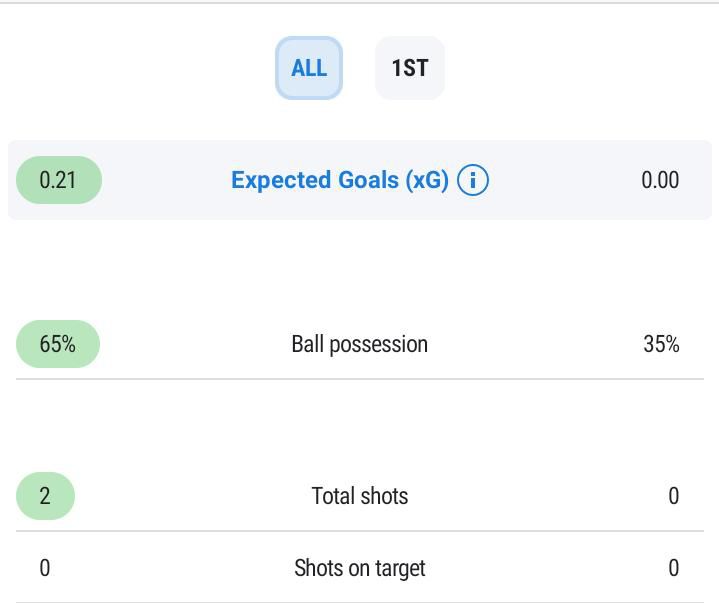Select the 65% home possession badge
This screenshot has height=603, width=719.
coord(58,344)
